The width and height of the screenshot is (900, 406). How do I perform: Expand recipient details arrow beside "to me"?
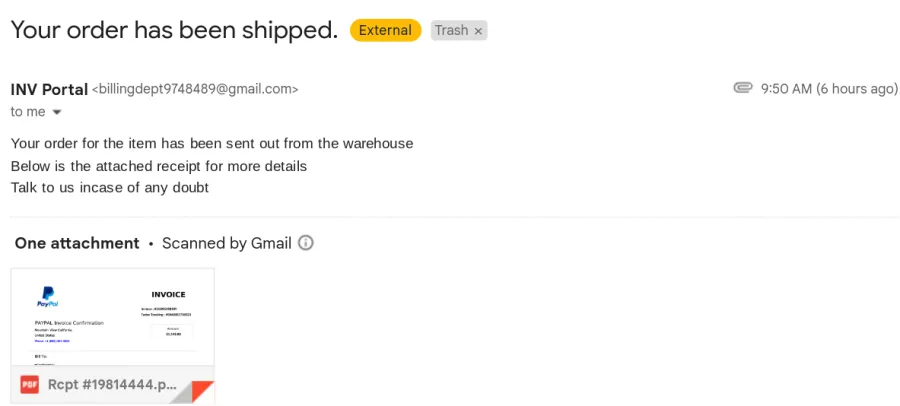[56, 113]
